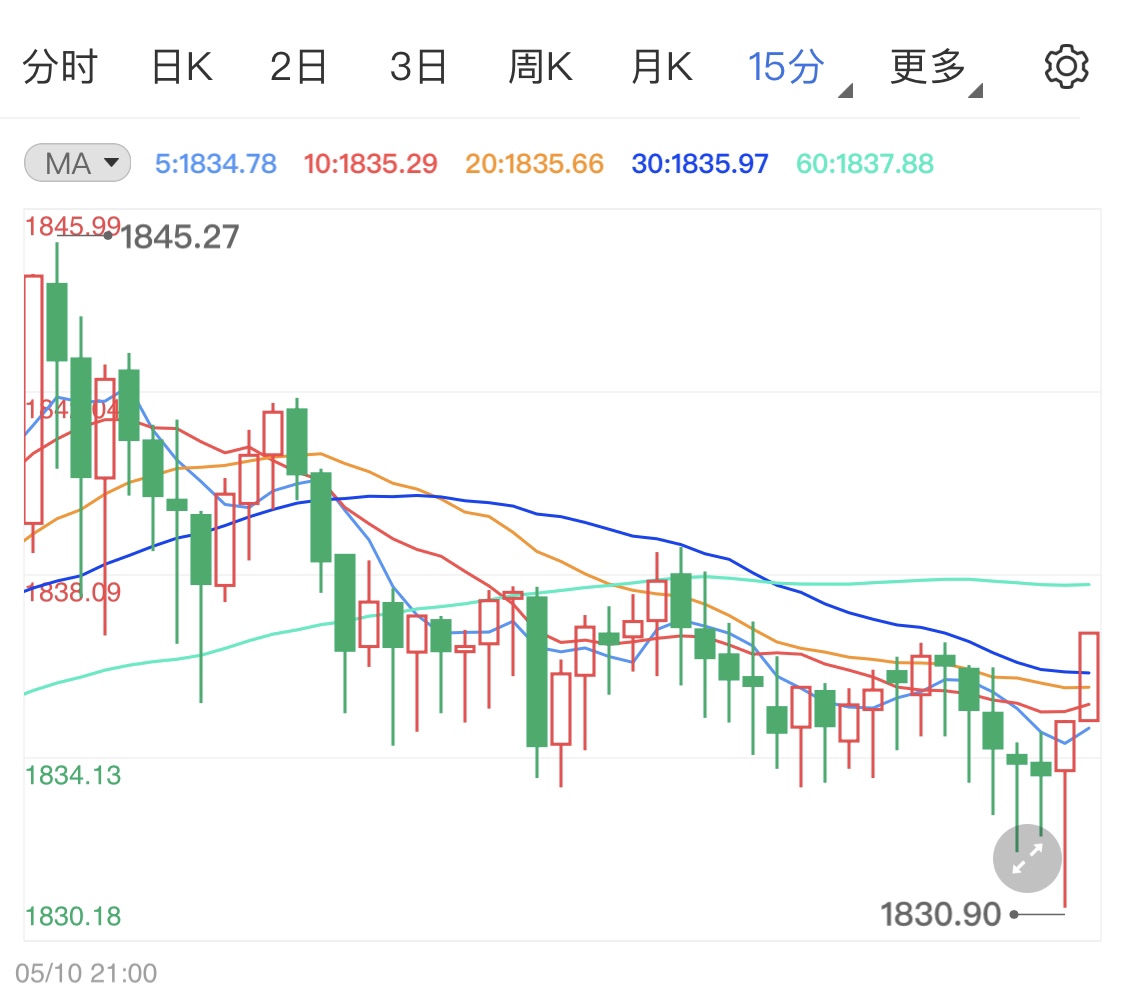Click the date label 05/10 21:00
Image resolution: width=1125 pixels, height=984 pixels.
86,973
